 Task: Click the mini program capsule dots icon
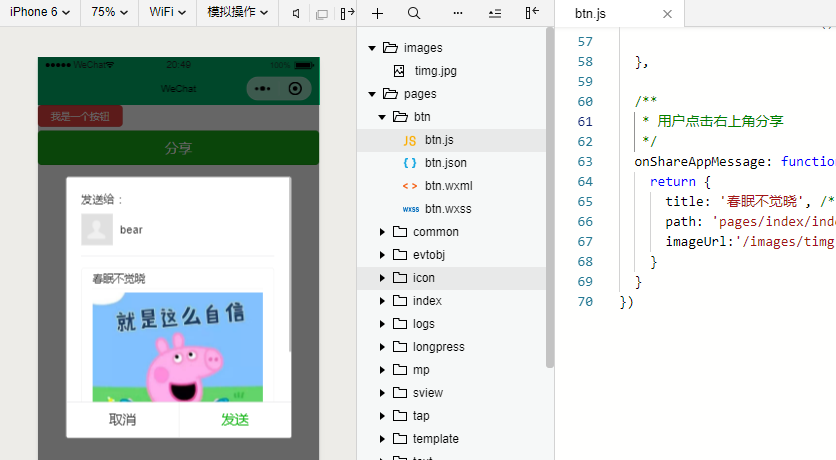pos(262,88)
